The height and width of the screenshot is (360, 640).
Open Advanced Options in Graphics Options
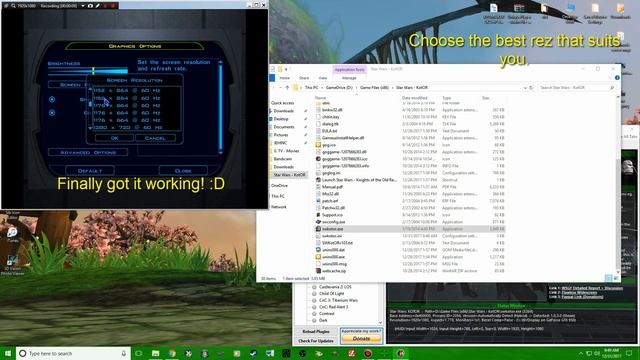click(x=88, y=152)
